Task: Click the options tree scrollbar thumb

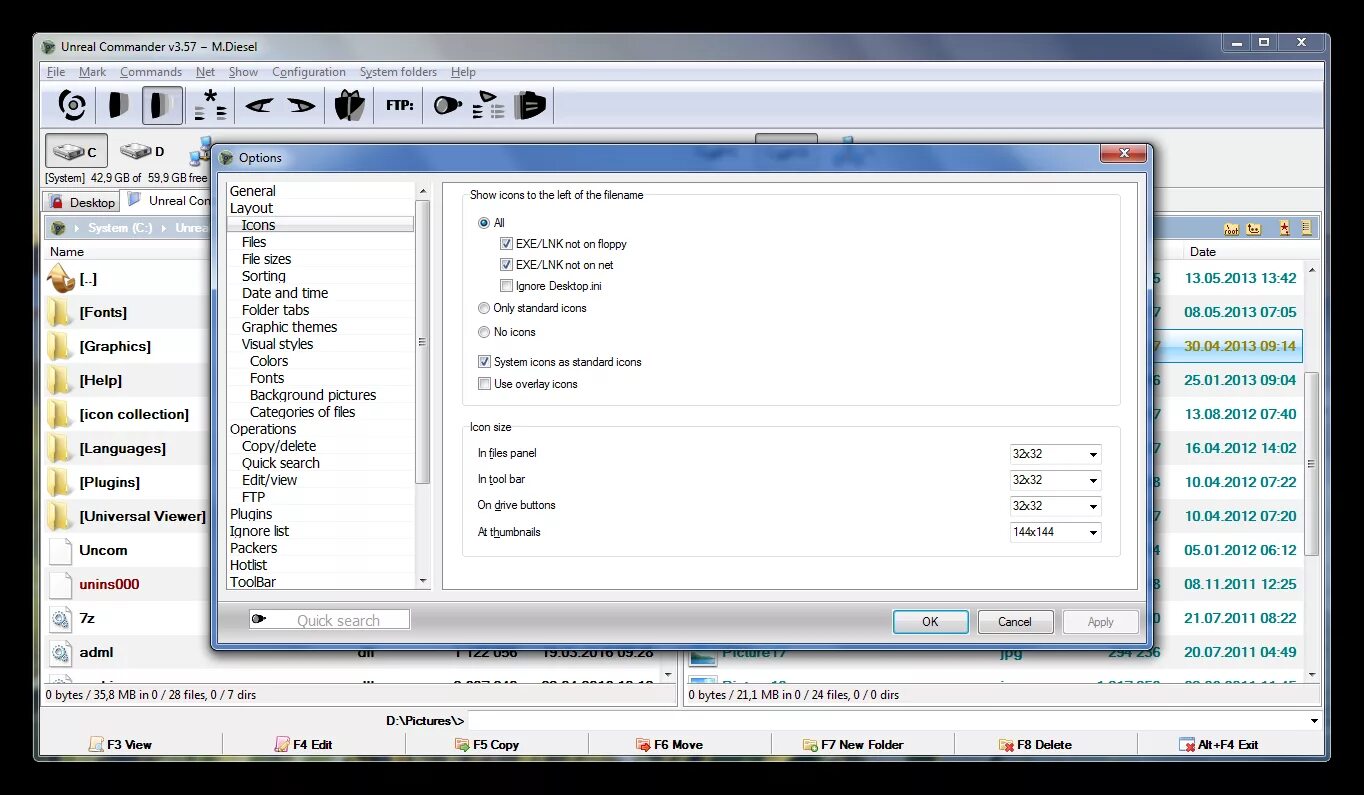Action: coord(422,342)
